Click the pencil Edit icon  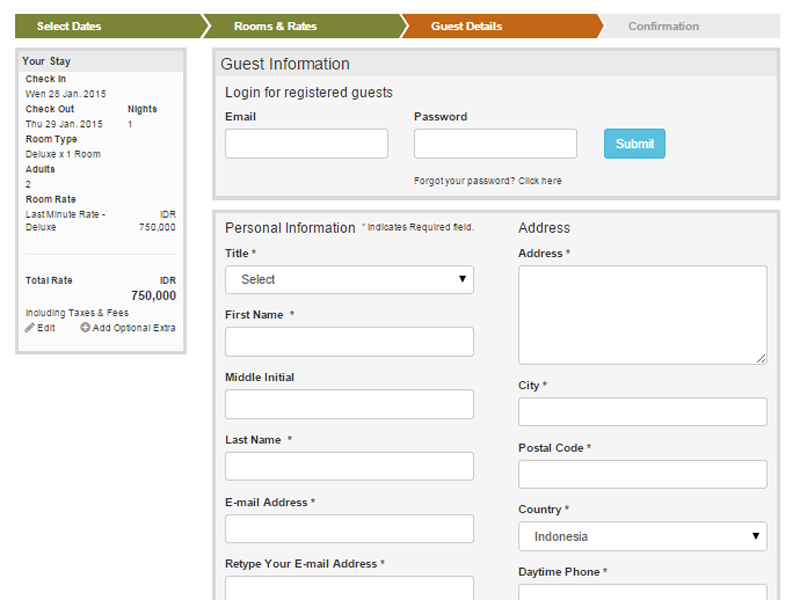pos(30,328)
